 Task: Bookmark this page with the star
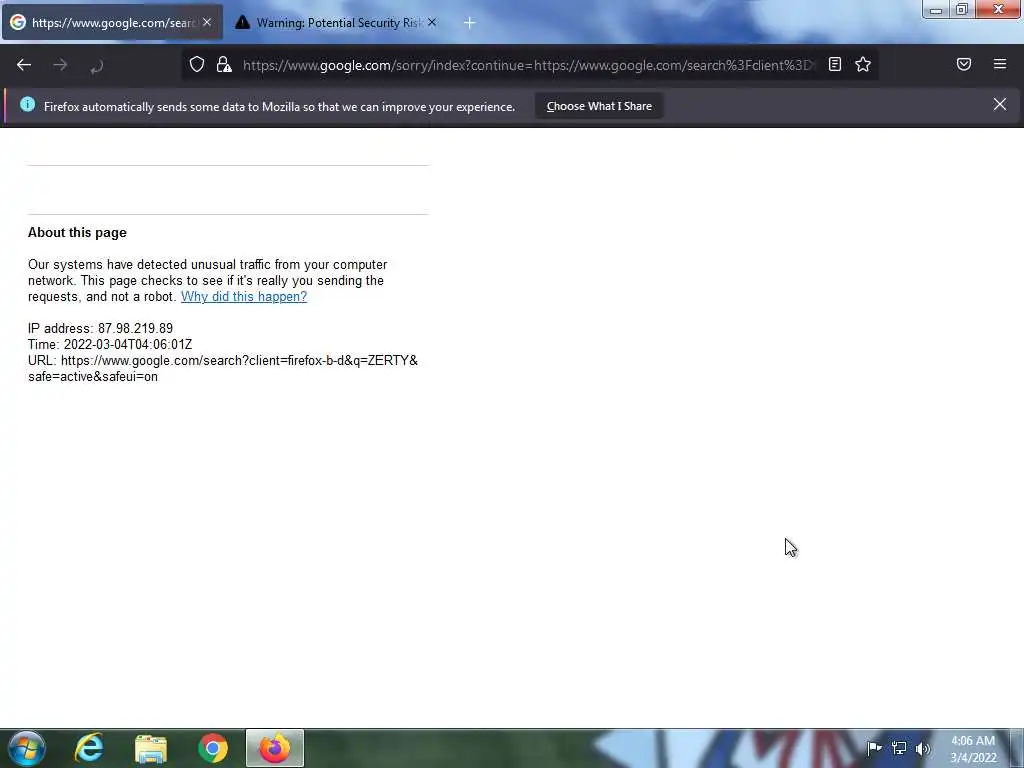[863, 65]
